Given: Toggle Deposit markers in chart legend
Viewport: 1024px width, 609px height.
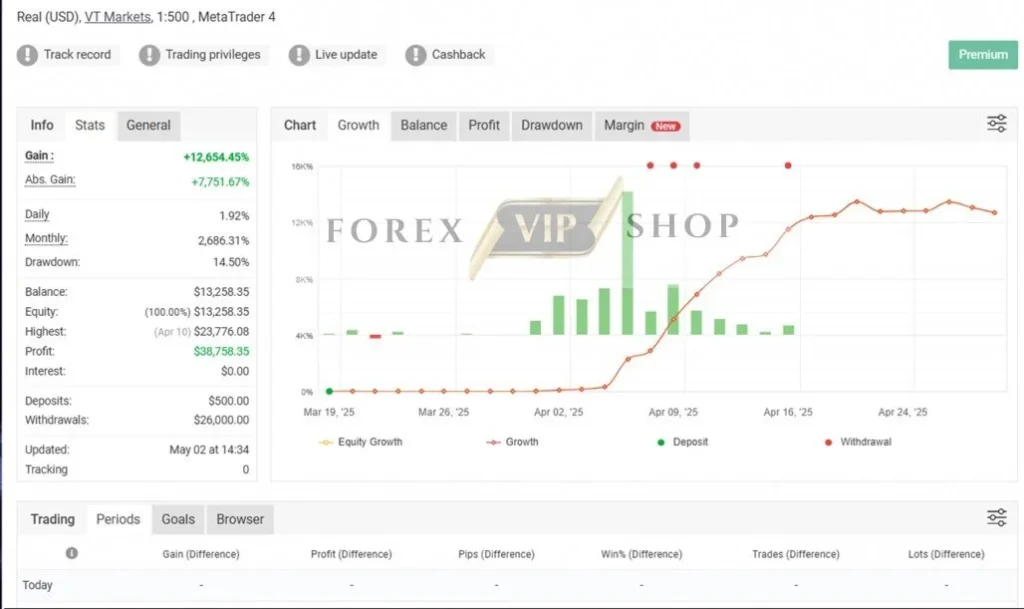Looking at the screenshot, I should pyautogui.click(x=682, y=442).
